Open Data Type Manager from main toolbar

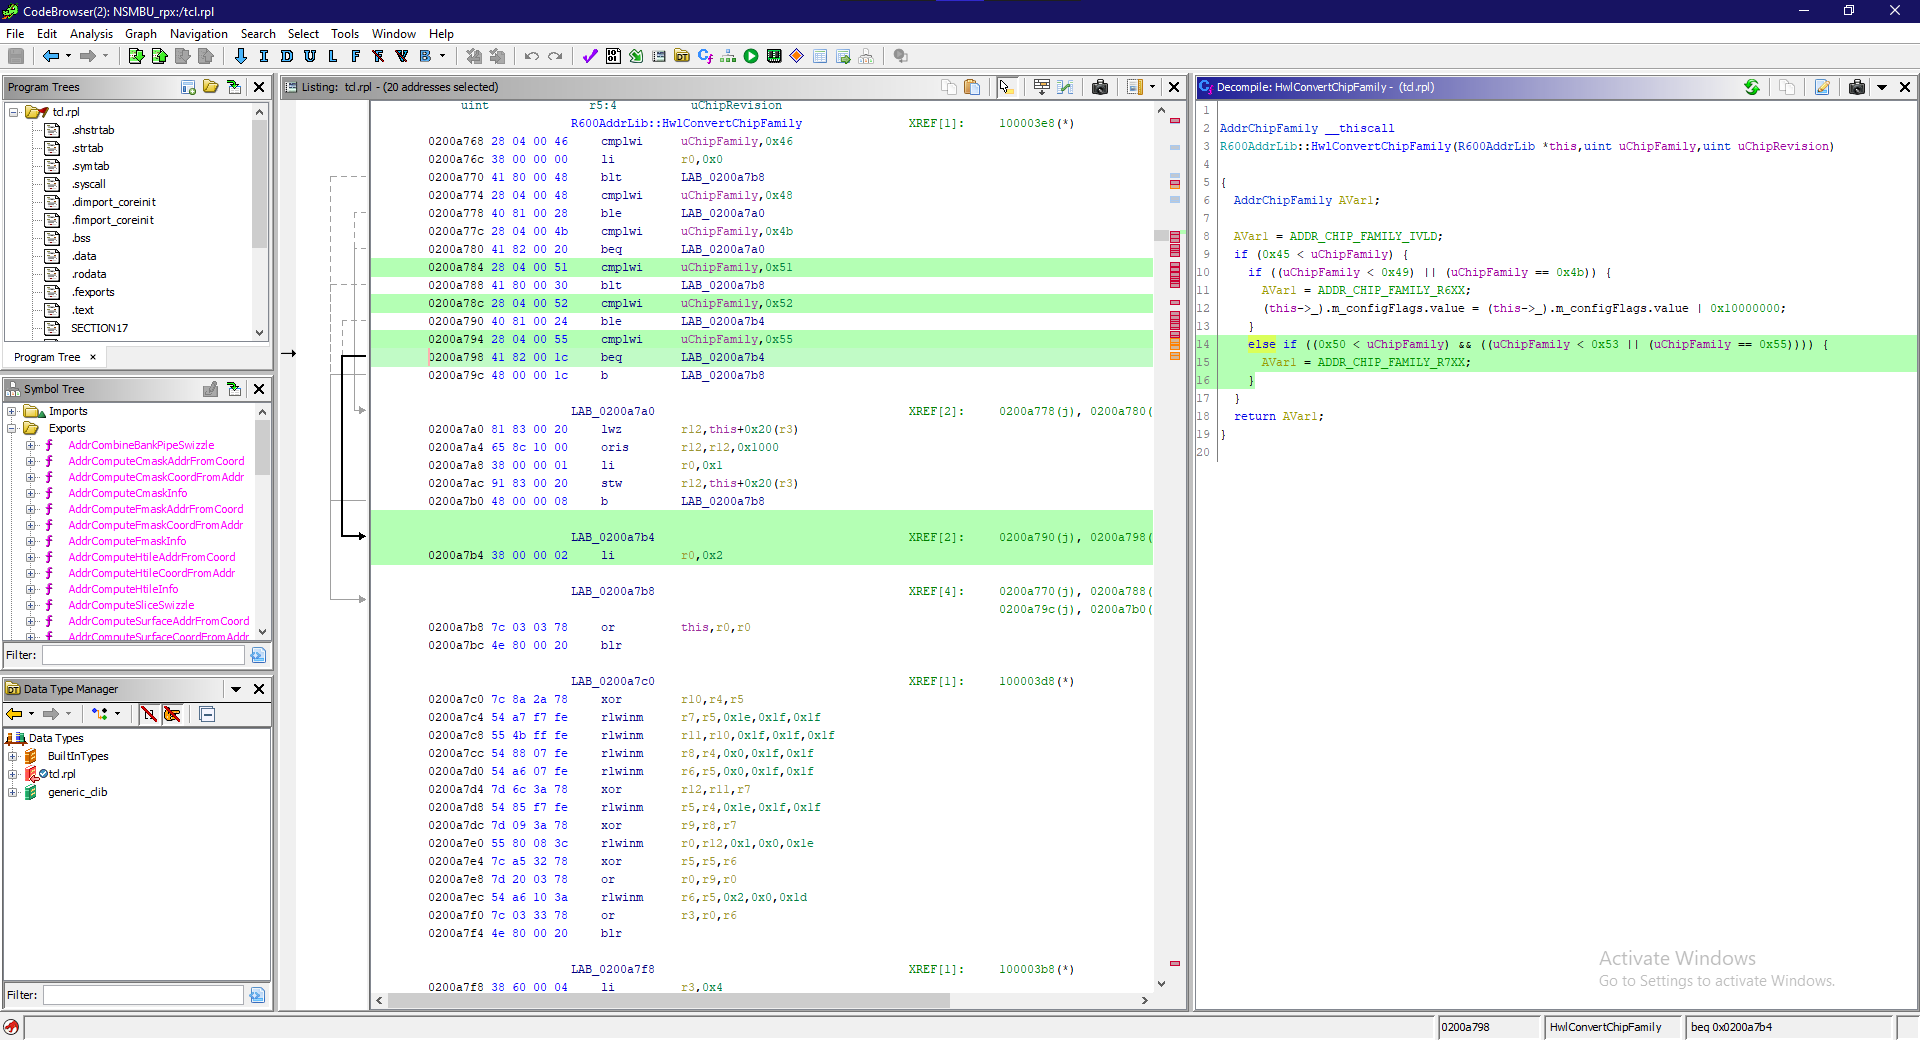[x=682, y=57]
